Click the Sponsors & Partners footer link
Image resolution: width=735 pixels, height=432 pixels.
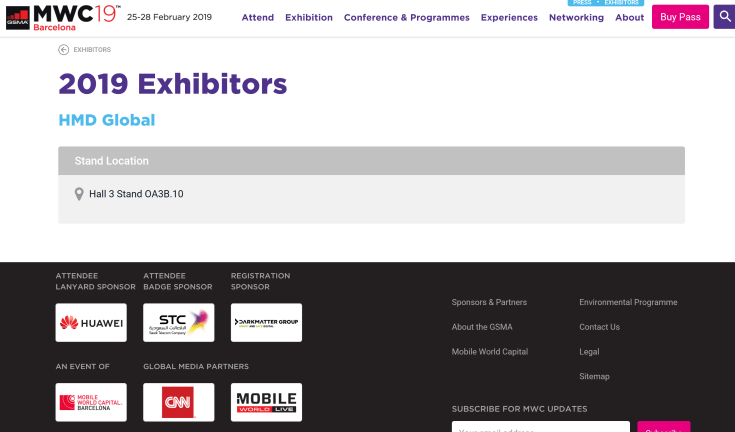click(489, 302)
